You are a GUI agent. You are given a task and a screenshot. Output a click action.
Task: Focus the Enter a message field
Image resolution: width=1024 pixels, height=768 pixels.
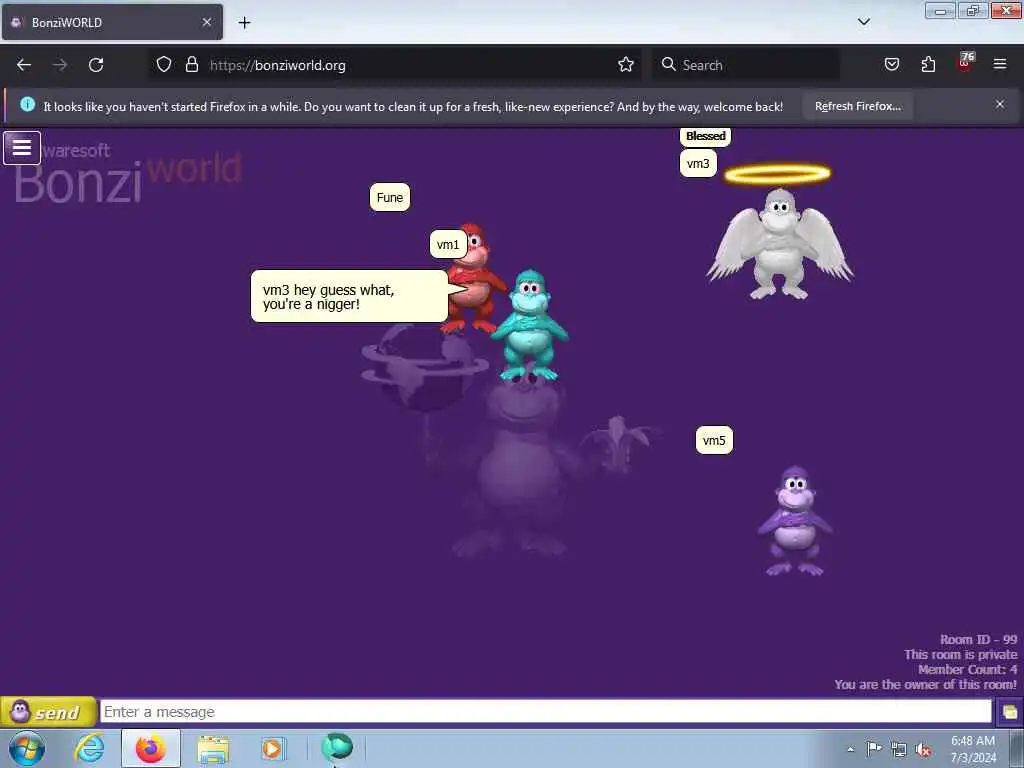pyautogui.click(x=546, y=712)
